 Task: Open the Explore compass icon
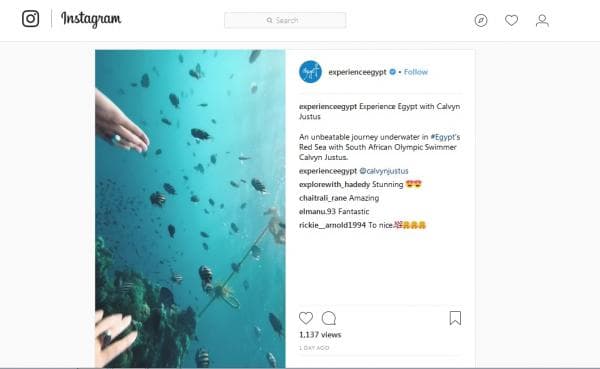[x=481, y=20]
